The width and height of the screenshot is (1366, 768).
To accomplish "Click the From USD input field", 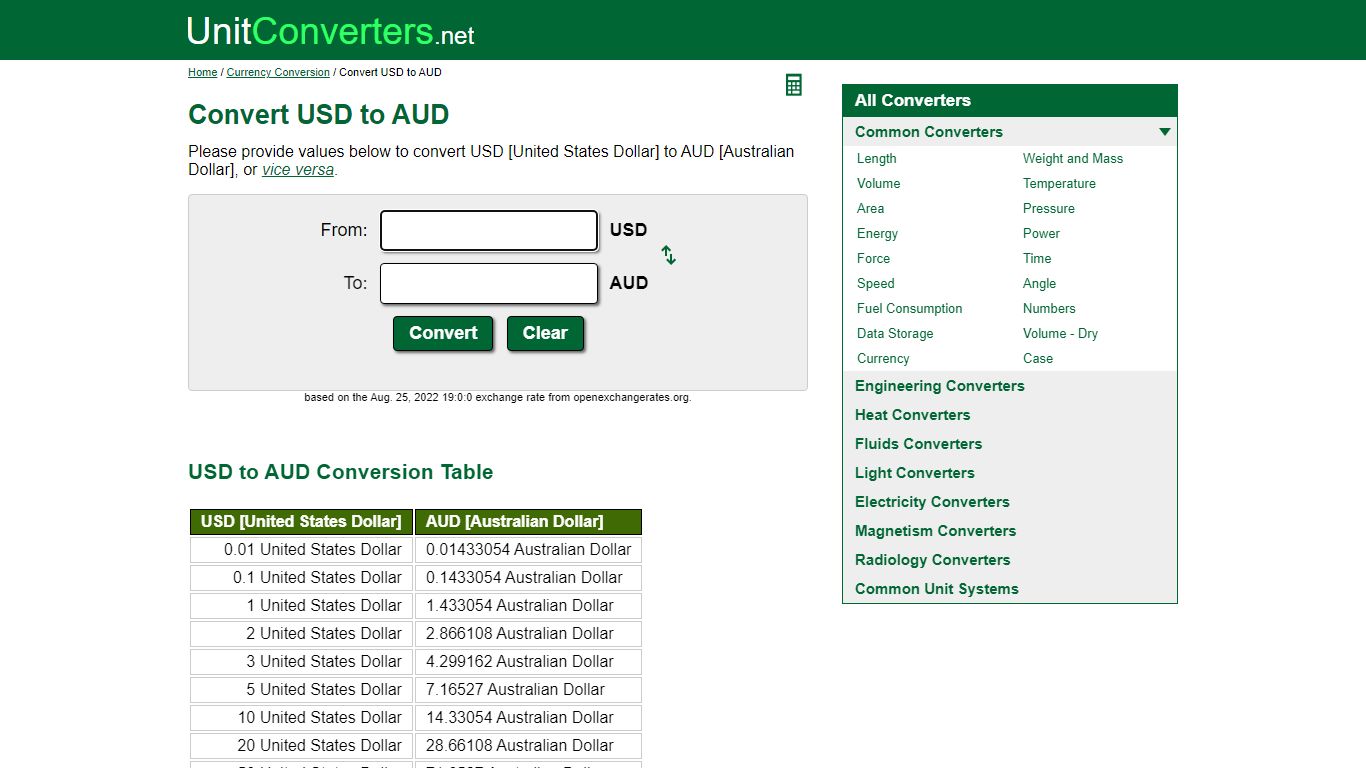I will (x=489, y=230).
